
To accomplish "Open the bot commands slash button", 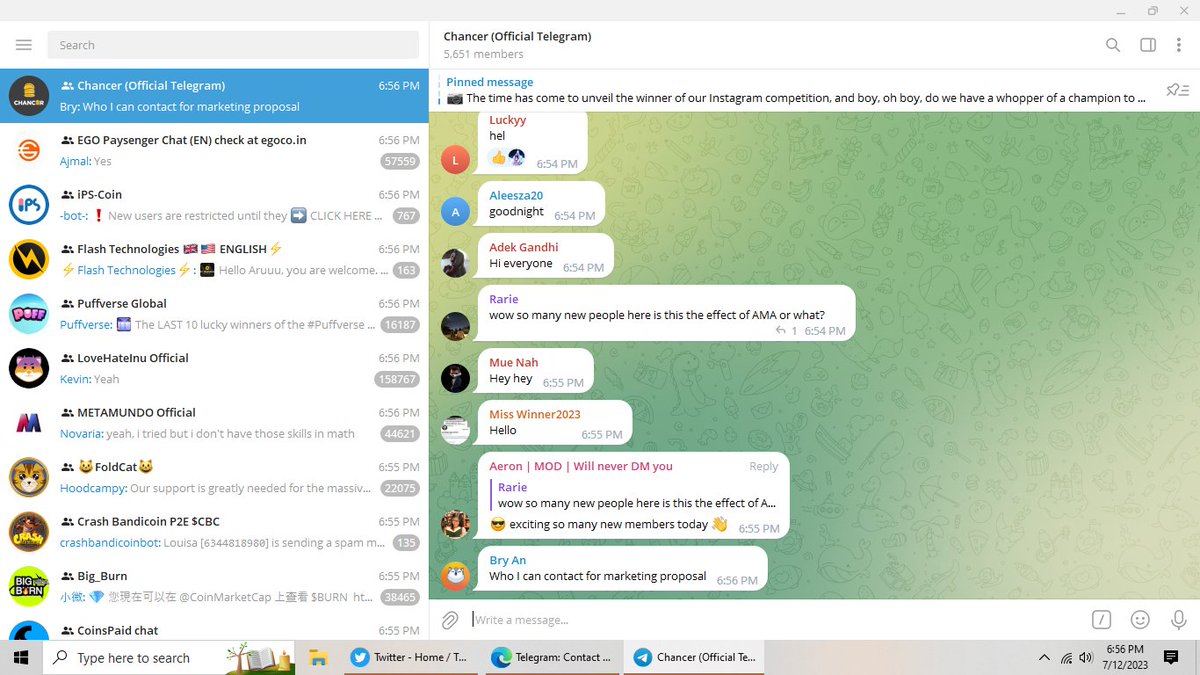I will 1101,620.
